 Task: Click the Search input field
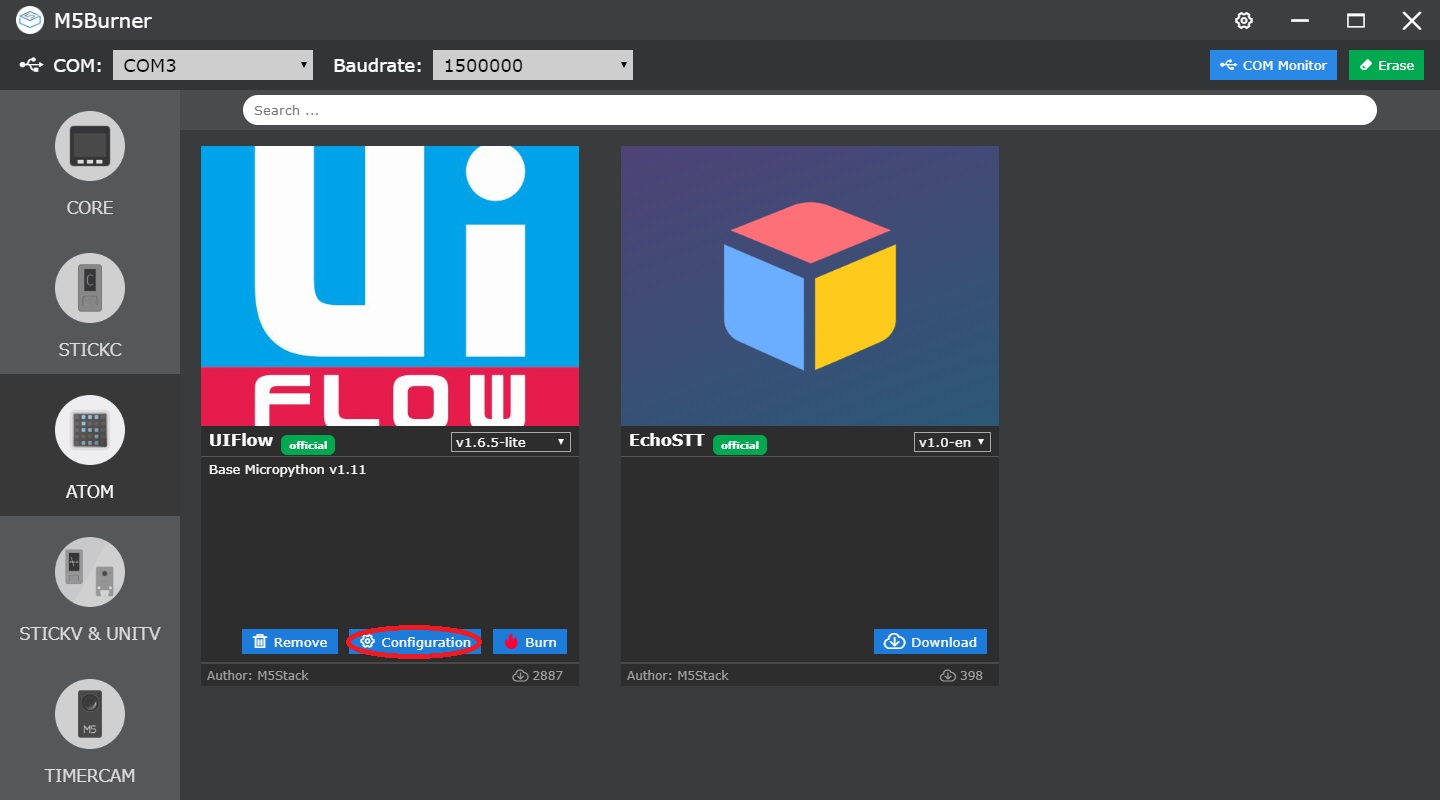810,109
